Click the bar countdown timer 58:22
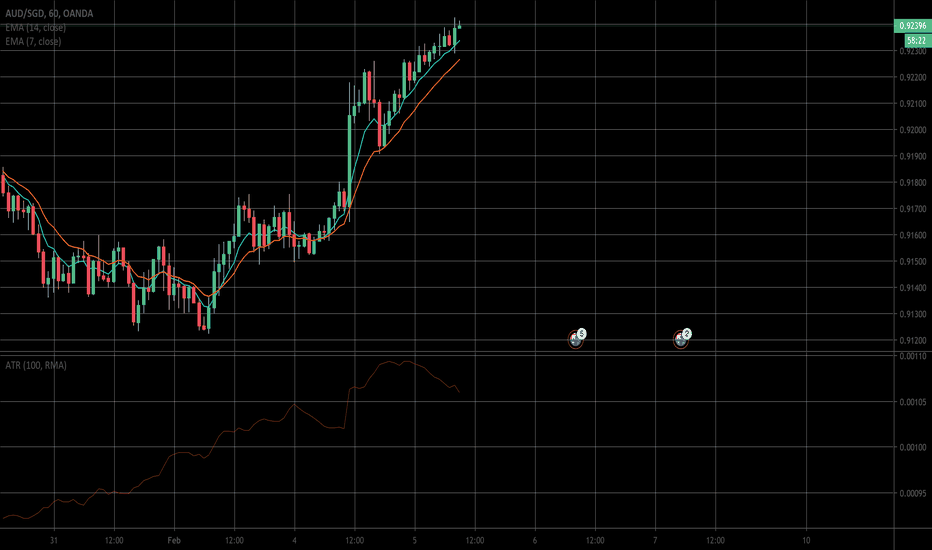 point(917,40)
